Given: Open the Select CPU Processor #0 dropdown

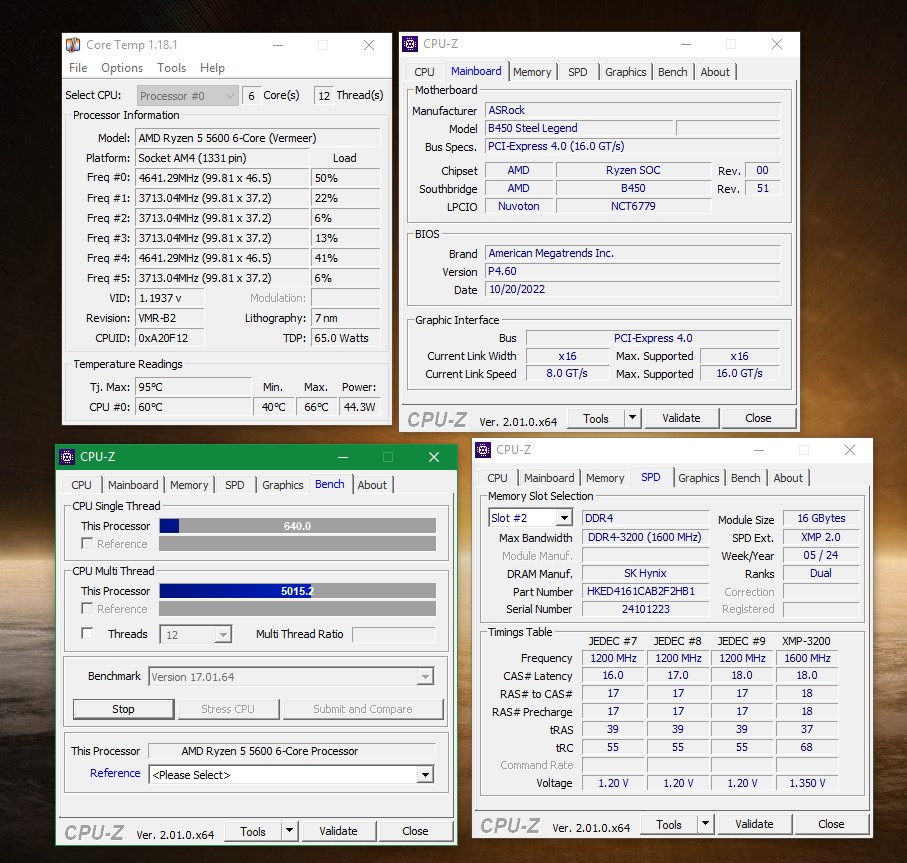Looking at the screenshot, I should click(x=188, y=95).
